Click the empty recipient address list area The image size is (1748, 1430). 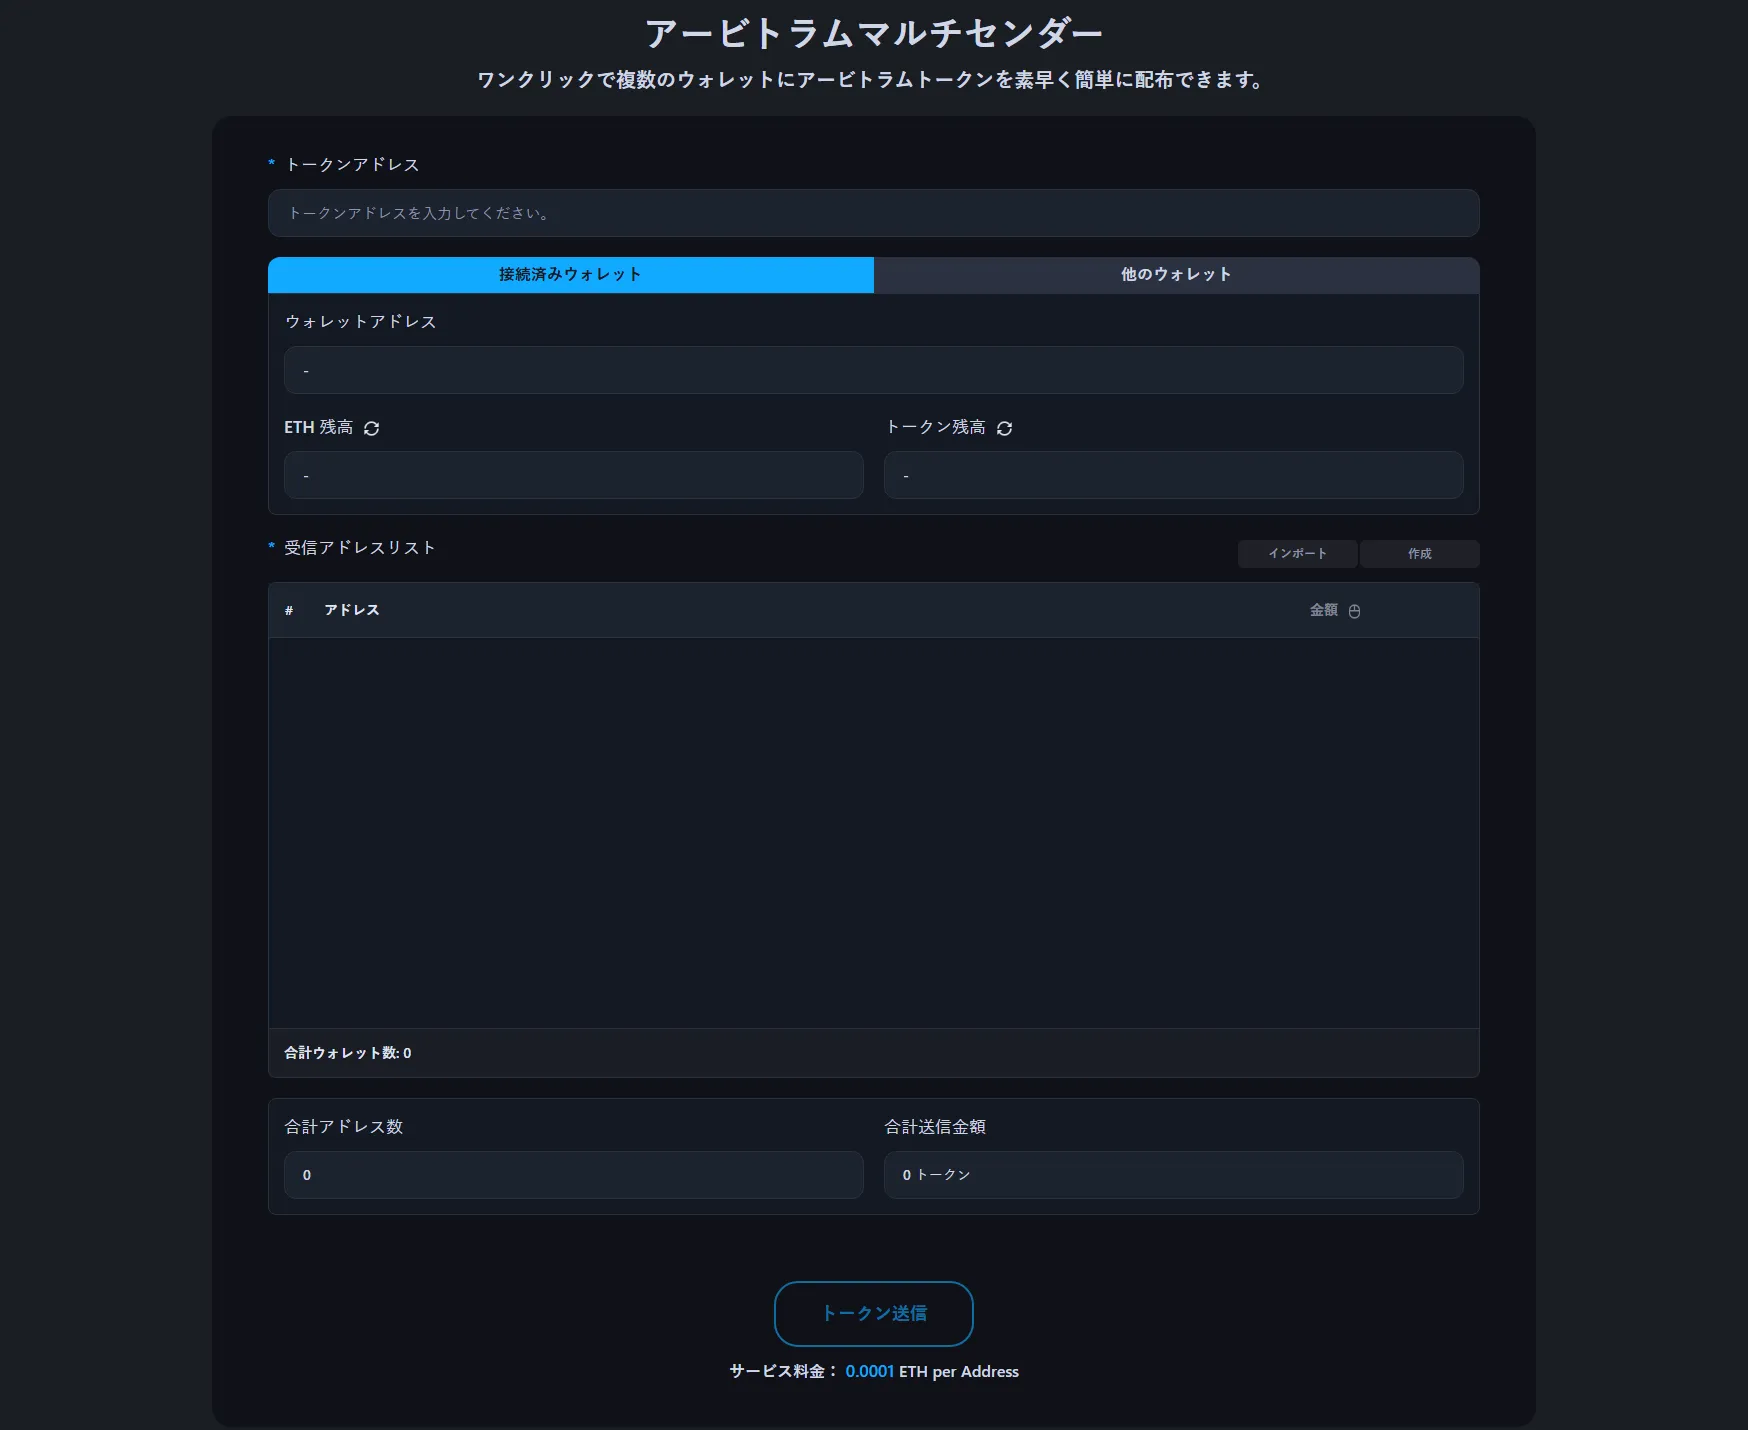(x=873, y=832)
